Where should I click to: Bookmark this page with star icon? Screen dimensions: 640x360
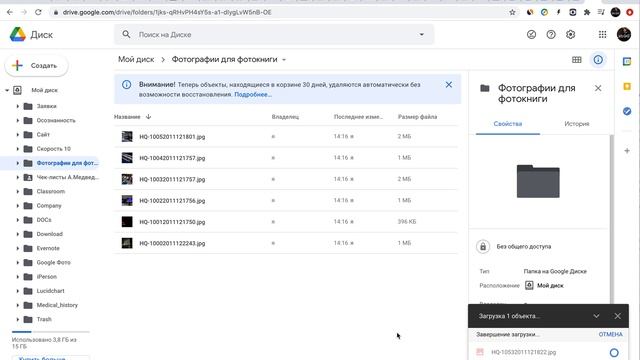click(x=512, y=12)
